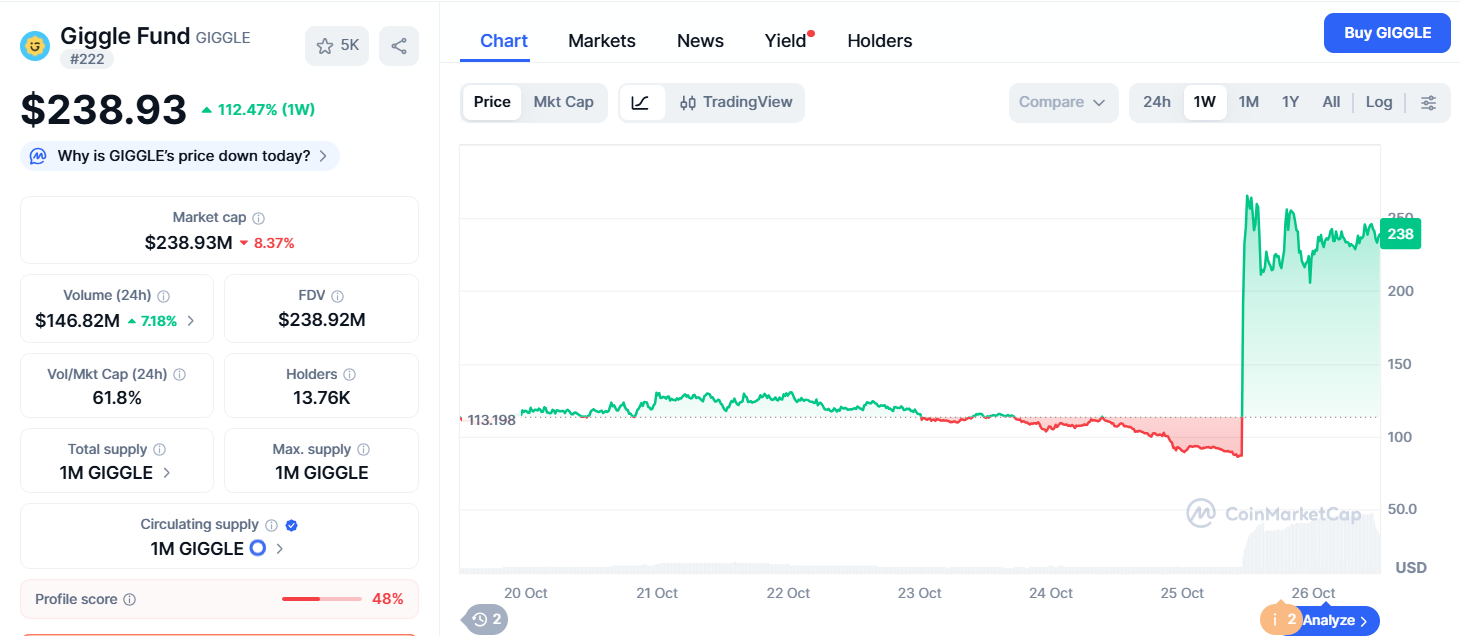Select the Price view toggle
The image size is (1461, 636).
coord(492,102)
